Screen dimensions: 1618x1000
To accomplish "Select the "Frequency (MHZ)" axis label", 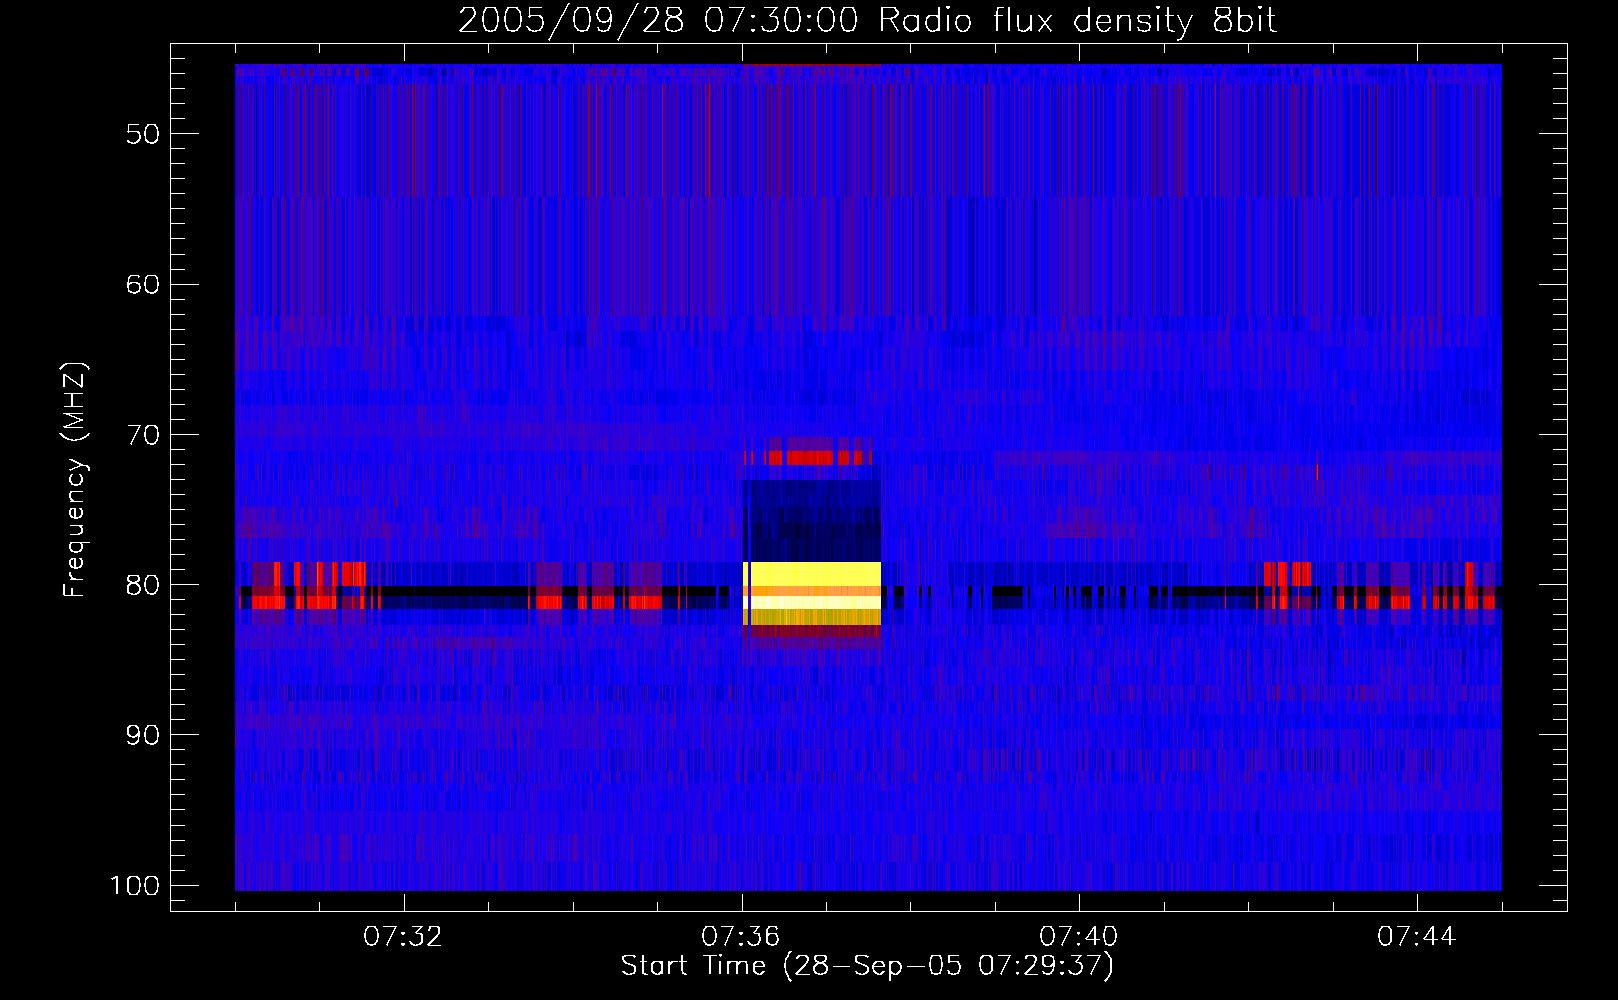I will pyautogui.click(x=75, y=480).
